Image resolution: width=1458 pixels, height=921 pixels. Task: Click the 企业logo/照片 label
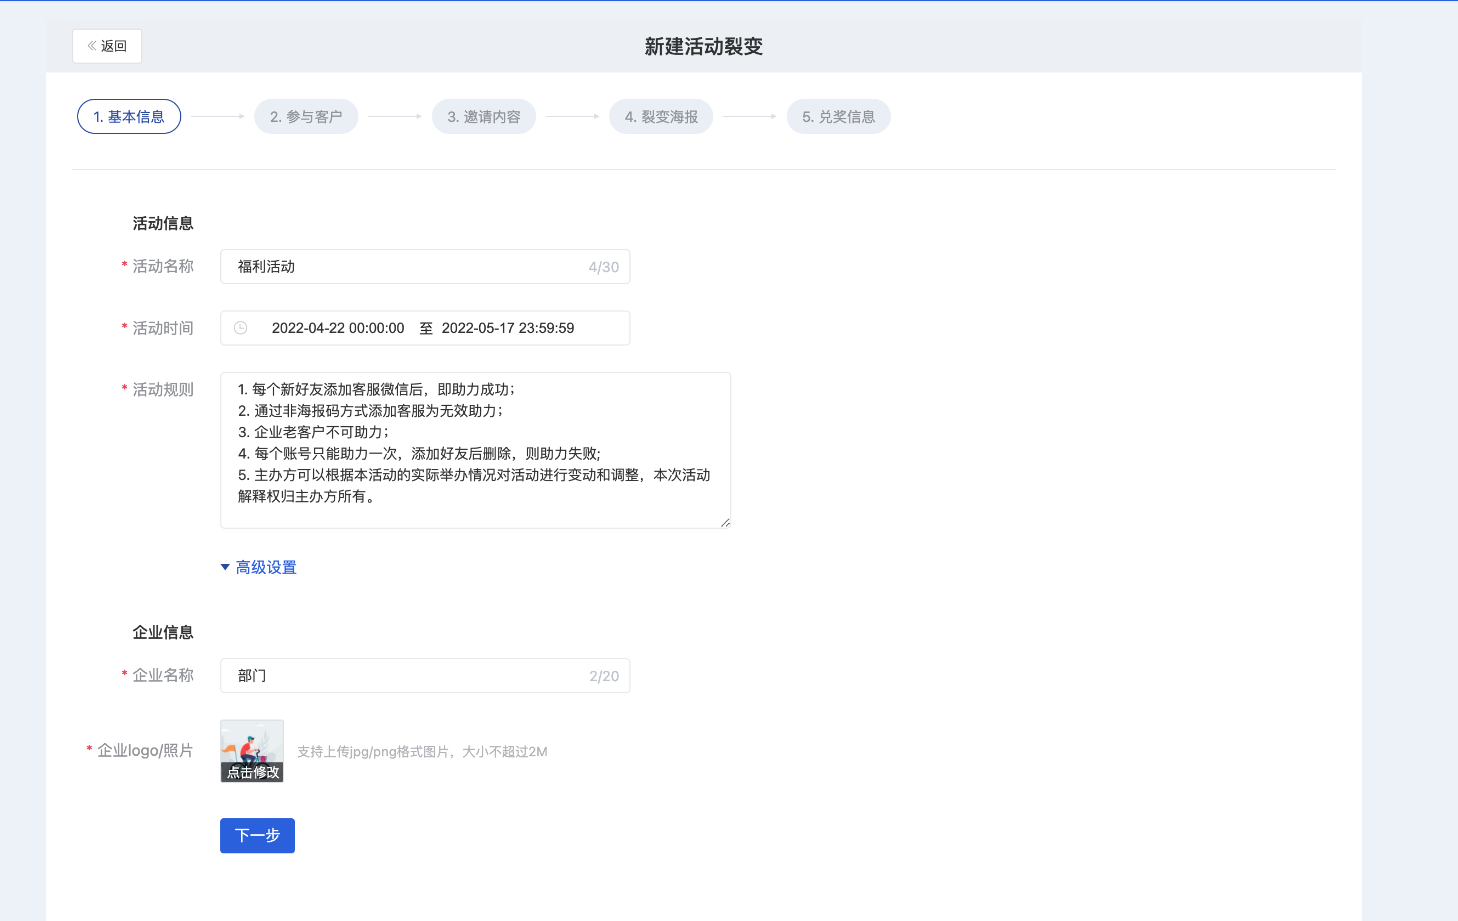[x=145, y=750]
